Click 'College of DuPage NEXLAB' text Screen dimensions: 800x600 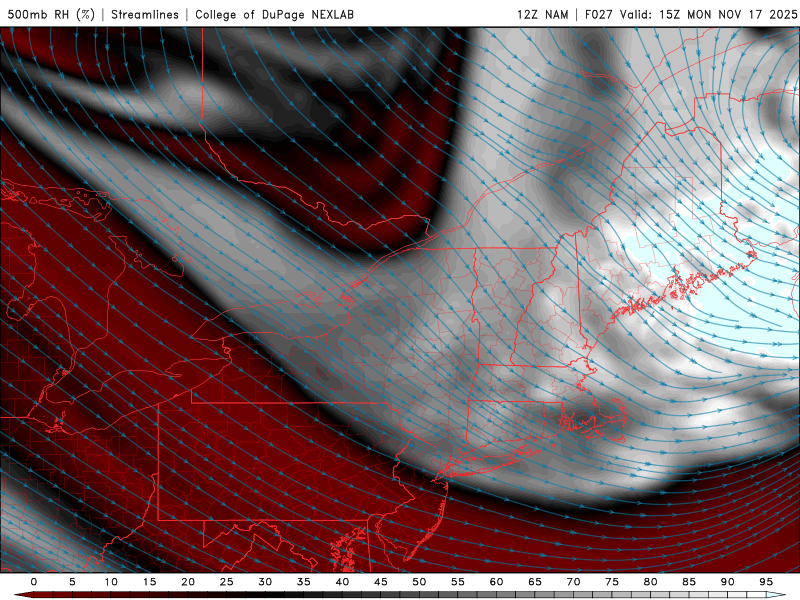[x=274, y=14]
